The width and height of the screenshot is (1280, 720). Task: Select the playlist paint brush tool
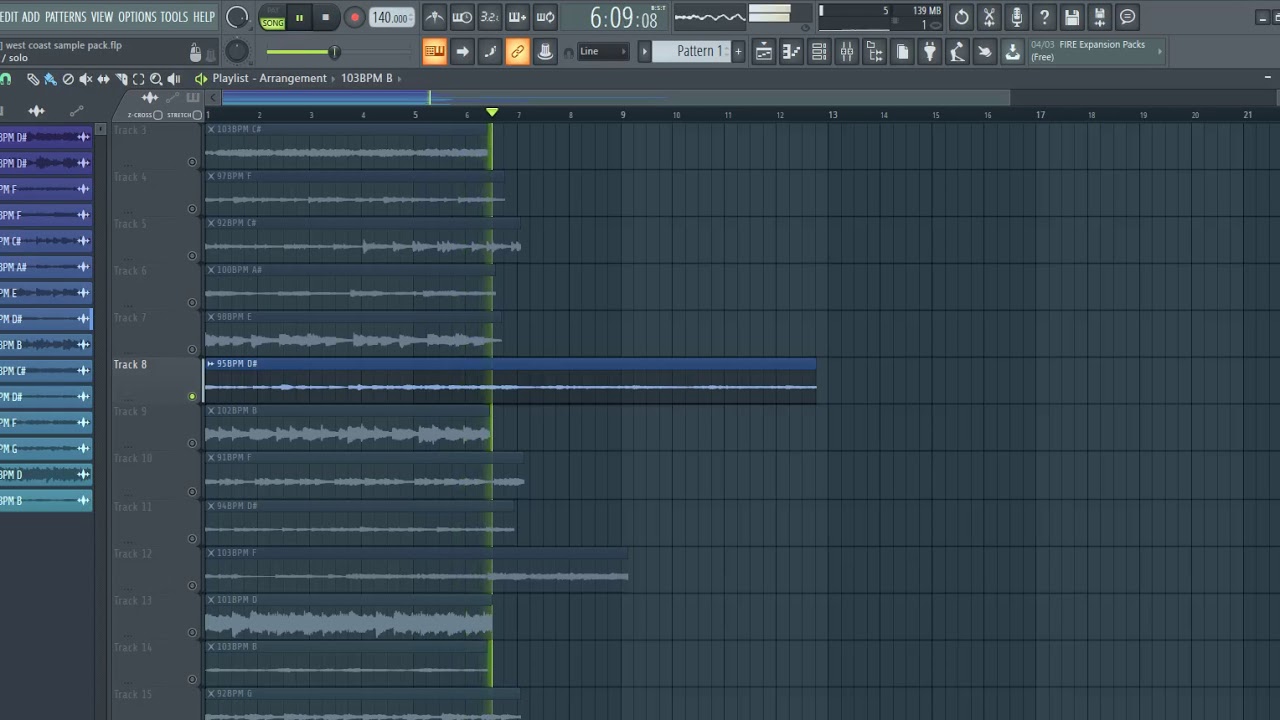50,79
